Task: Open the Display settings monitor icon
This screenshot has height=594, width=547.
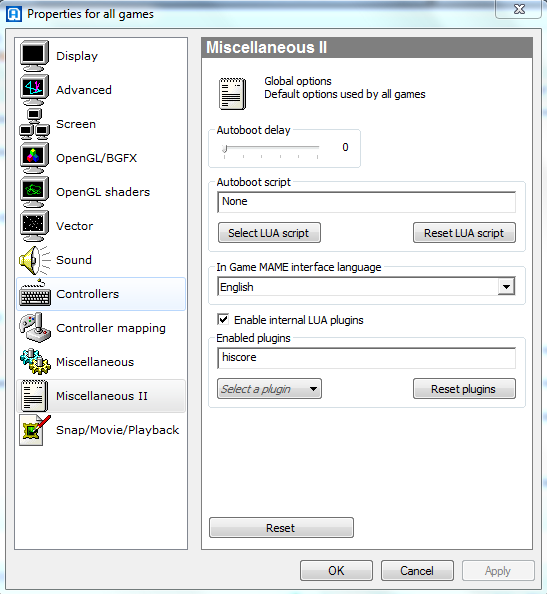Action: click(x=34, y=56)
